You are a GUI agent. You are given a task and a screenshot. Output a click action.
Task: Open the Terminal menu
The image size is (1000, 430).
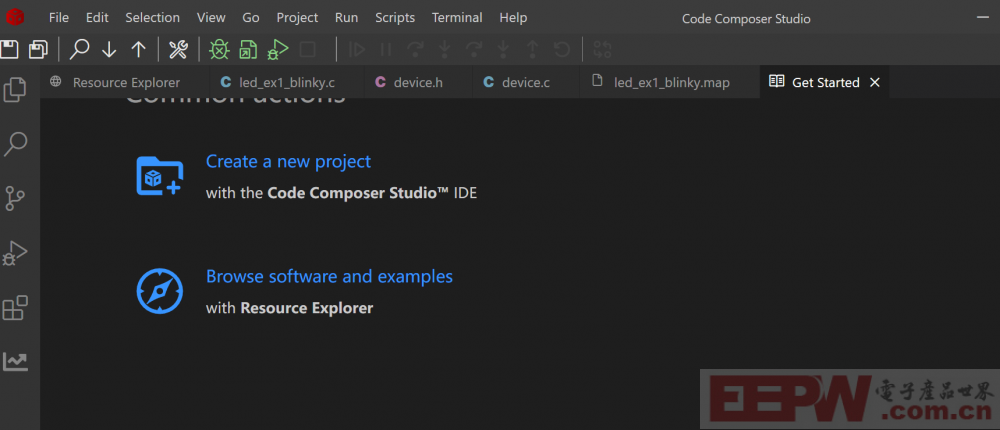point(457,18)
